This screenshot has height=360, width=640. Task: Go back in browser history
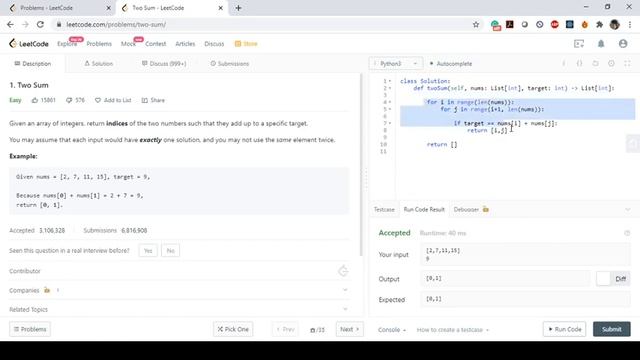tap(10, 24)
